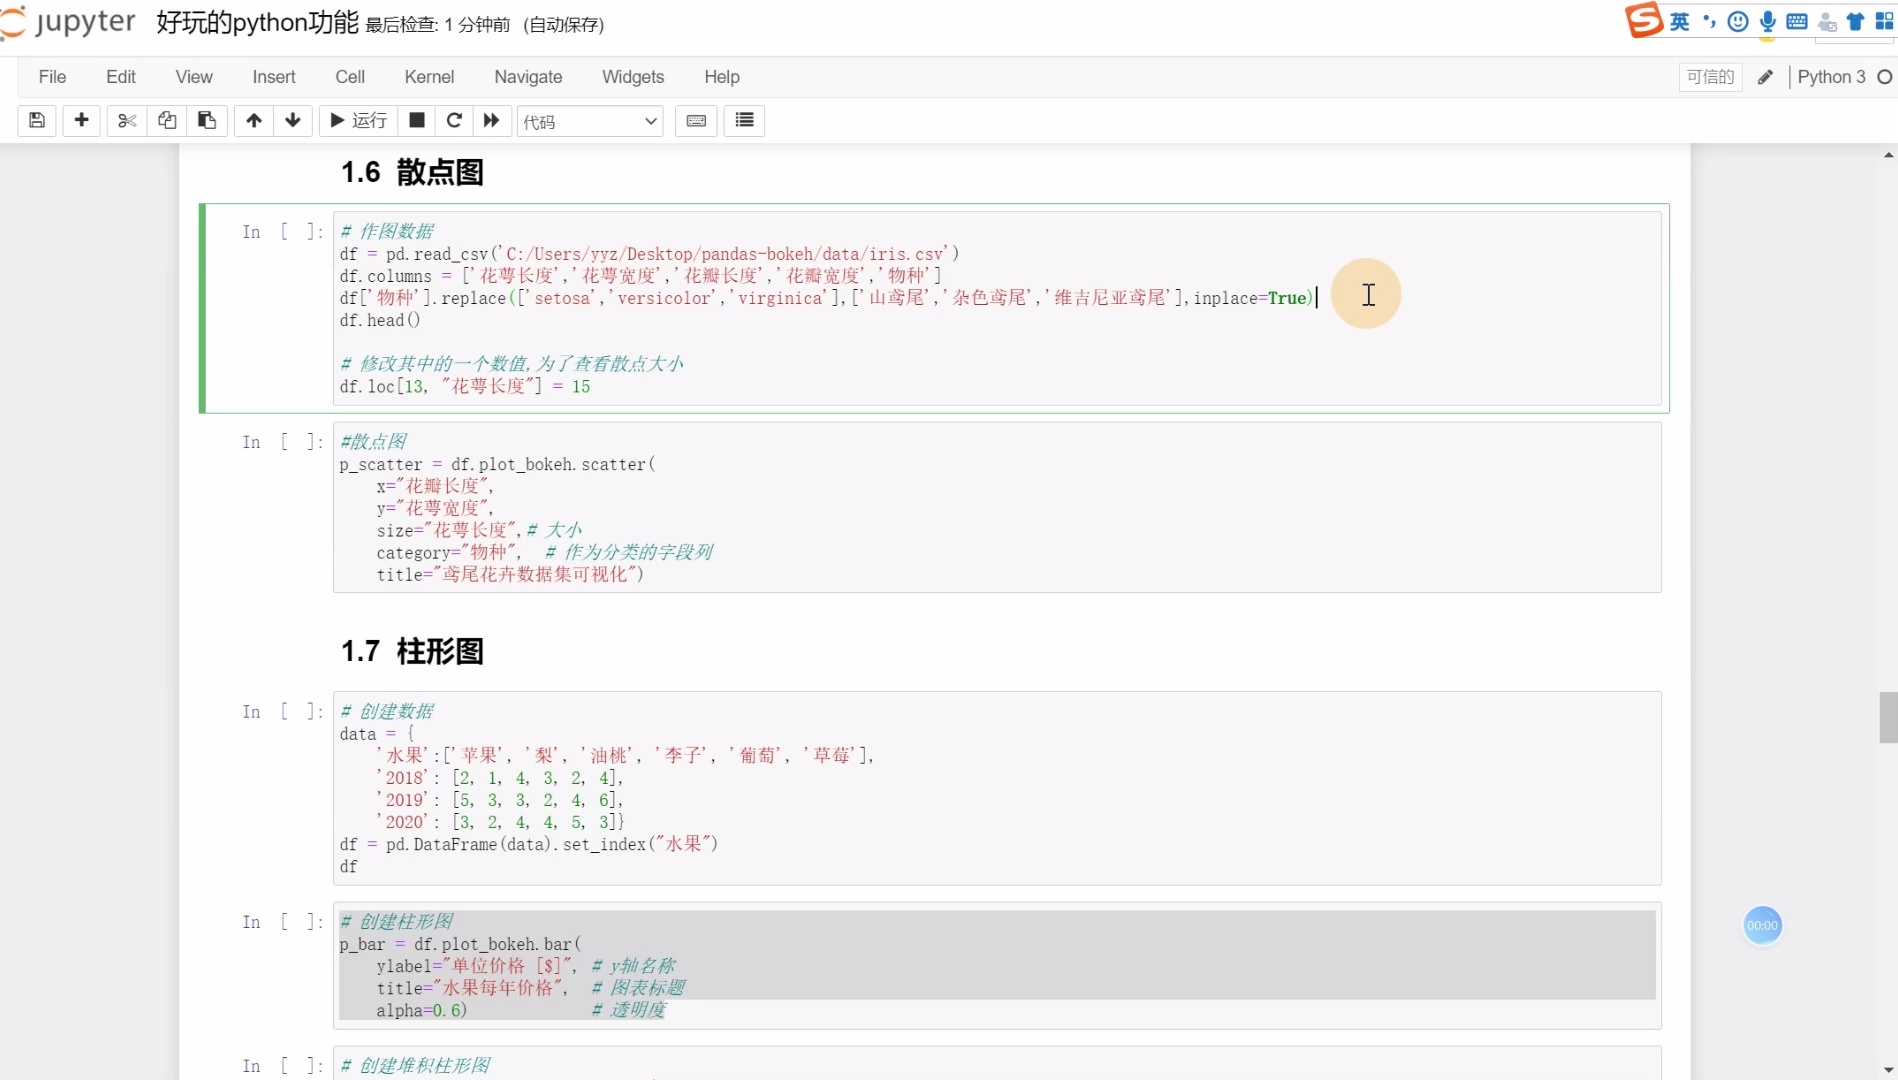Interrupt the kernel with the stop icon
The image size is (1898, 1080).
point(416,120)
